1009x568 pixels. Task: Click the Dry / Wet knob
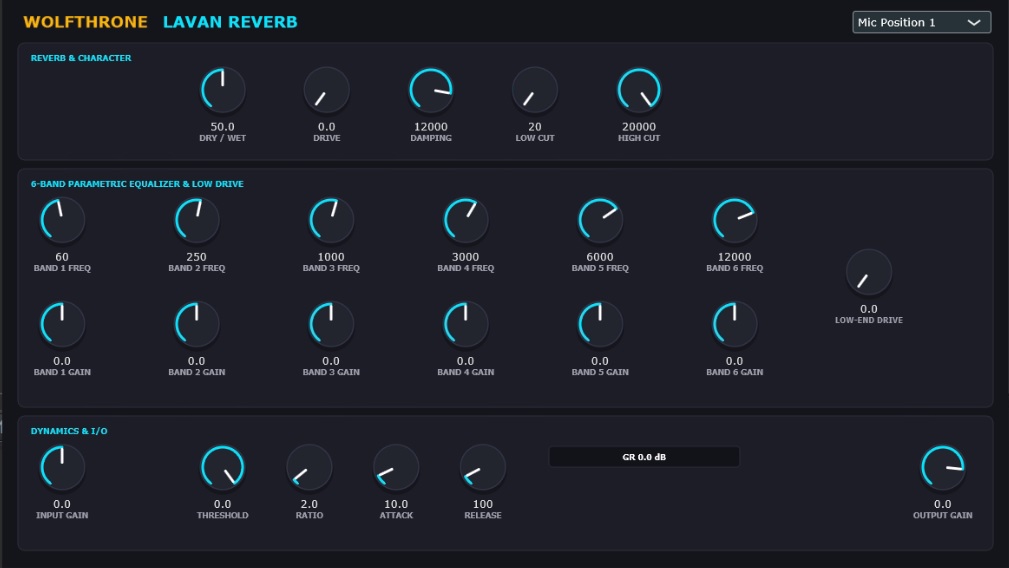coord(223,90)
